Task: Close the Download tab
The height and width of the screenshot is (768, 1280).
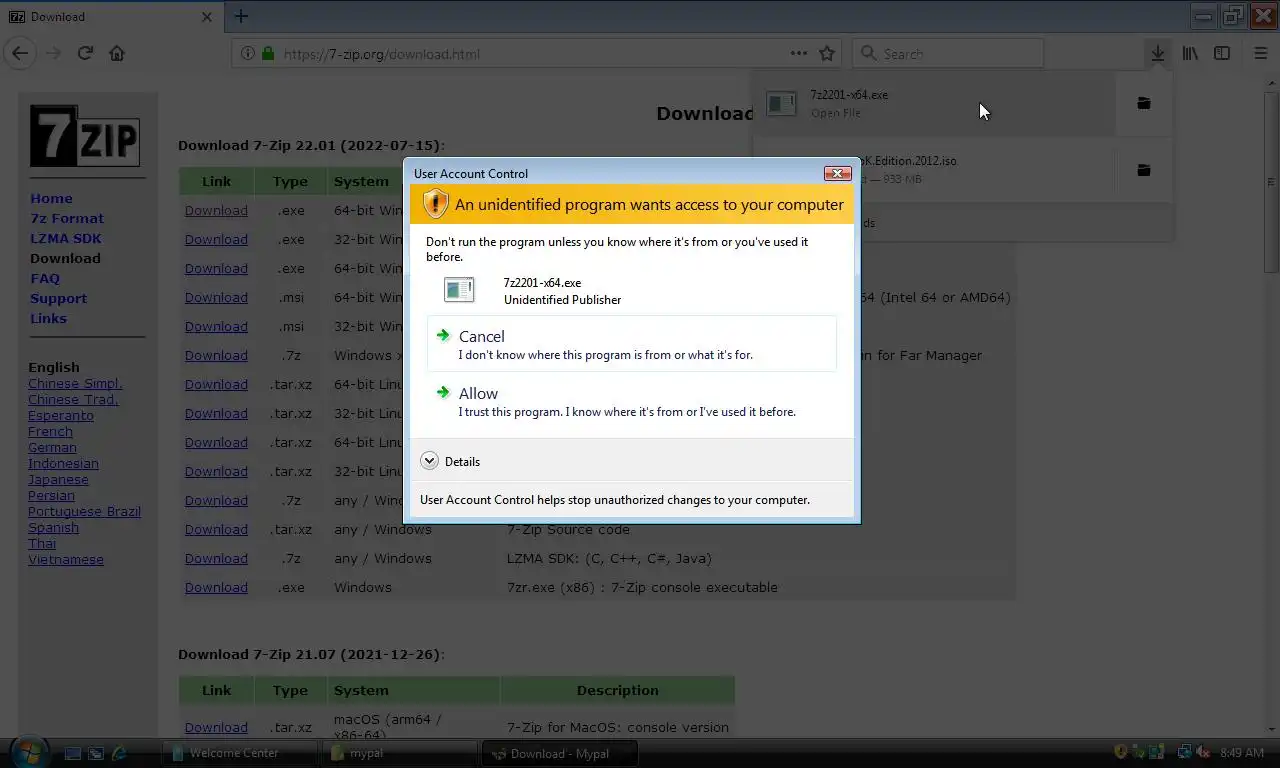Action: tap(207, 16)
